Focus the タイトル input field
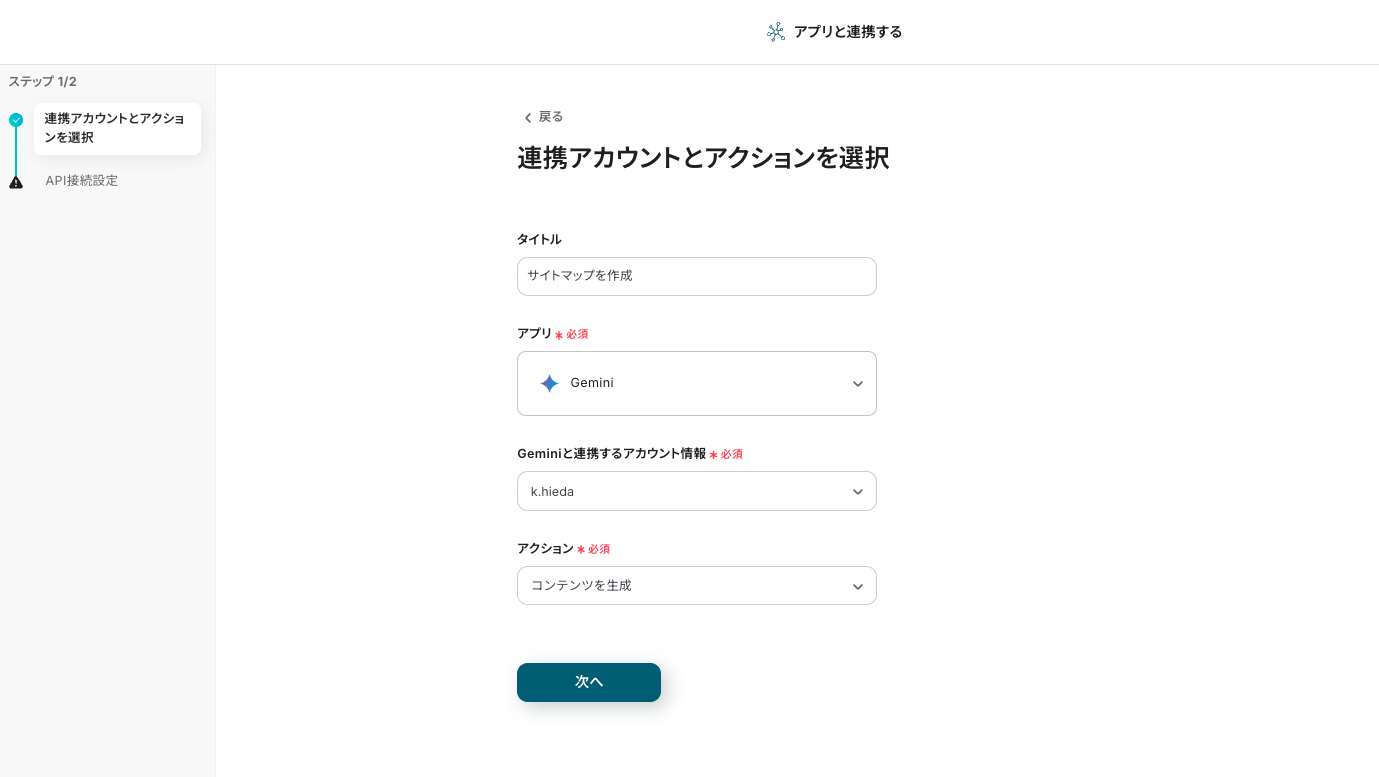Viewport: 1379px width, 777px height. [696, 276]
